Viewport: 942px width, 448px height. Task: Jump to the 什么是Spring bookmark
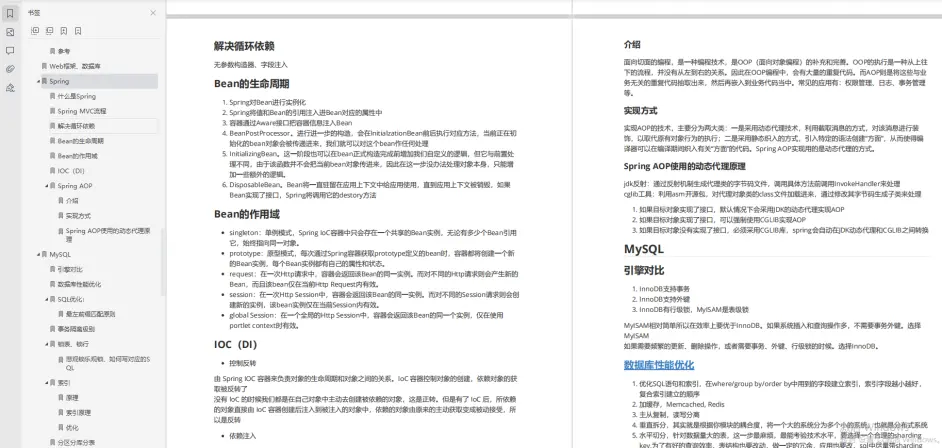click(76, 96)
